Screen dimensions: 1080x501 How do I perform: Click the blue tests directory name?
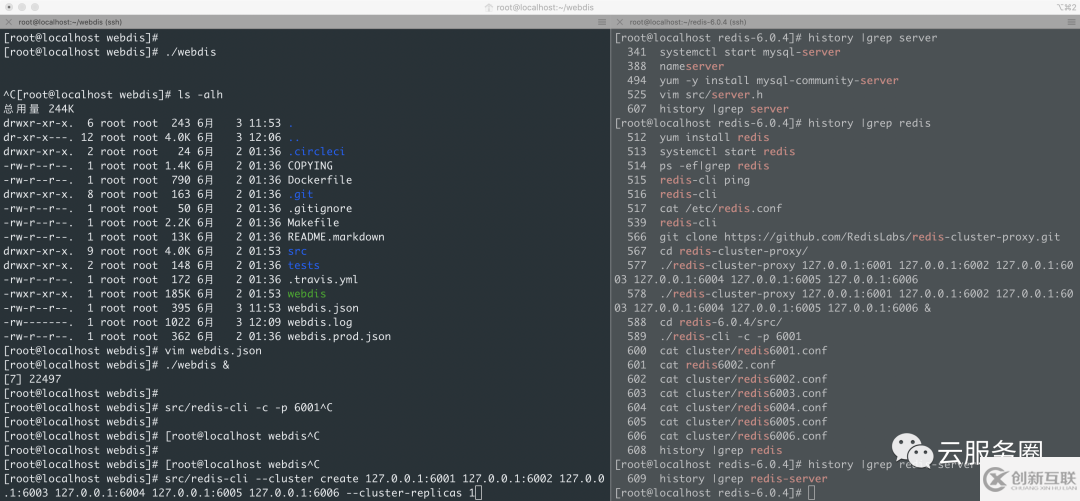point(304,265)
